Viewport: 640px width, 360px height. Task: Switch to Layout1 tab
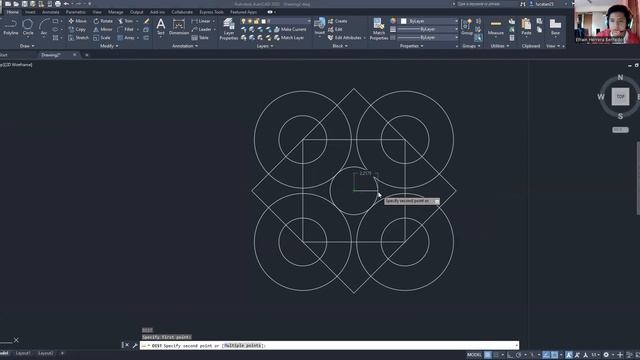tap(23, 353)
